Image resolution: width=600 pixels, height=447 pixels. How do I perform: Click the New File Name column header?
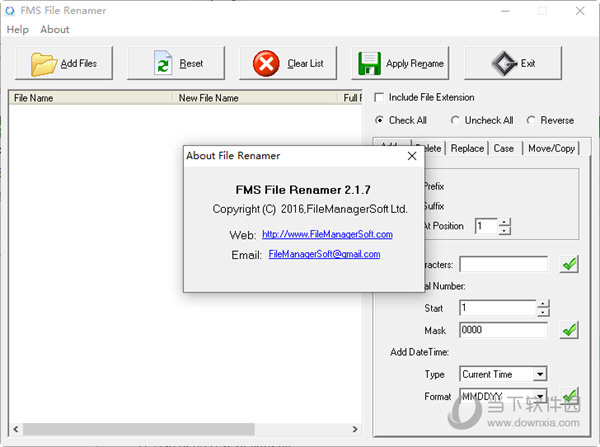click(255, 98)
